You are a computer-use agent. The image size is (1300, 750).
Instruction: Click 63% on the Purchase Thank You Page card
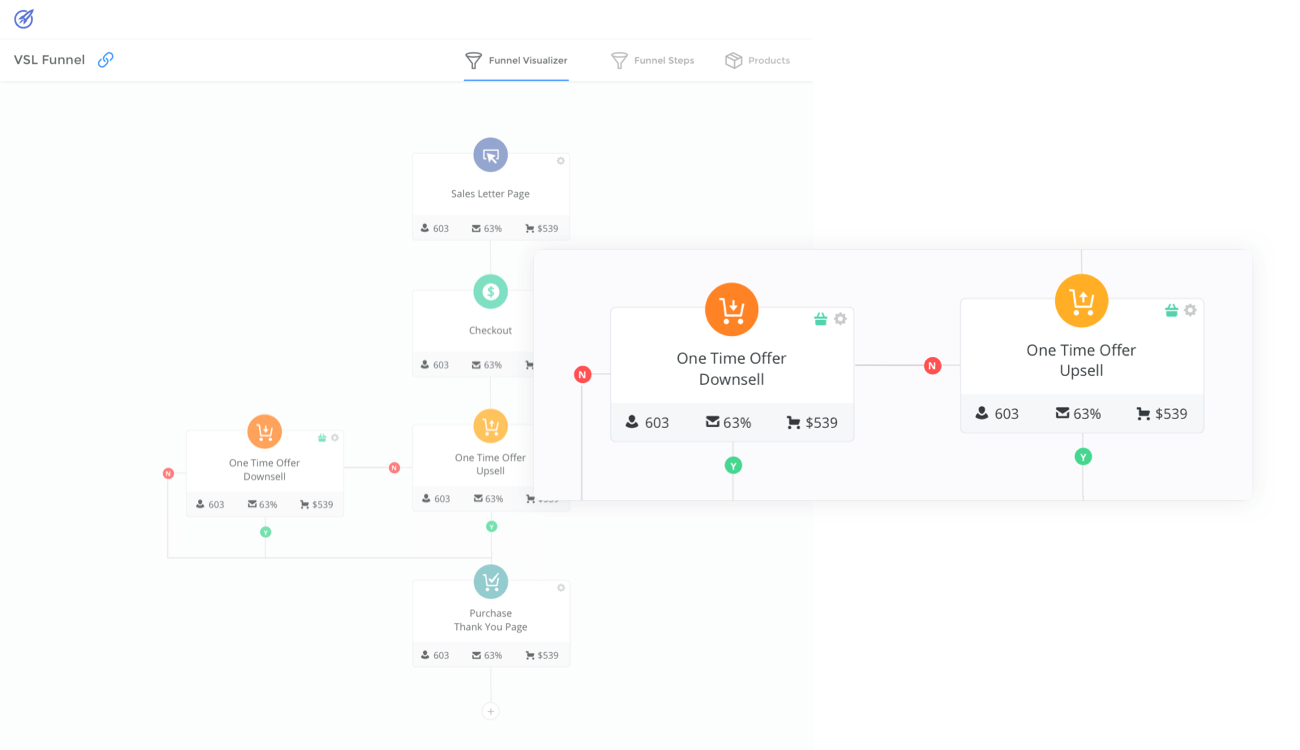click(x=487, y=656)
